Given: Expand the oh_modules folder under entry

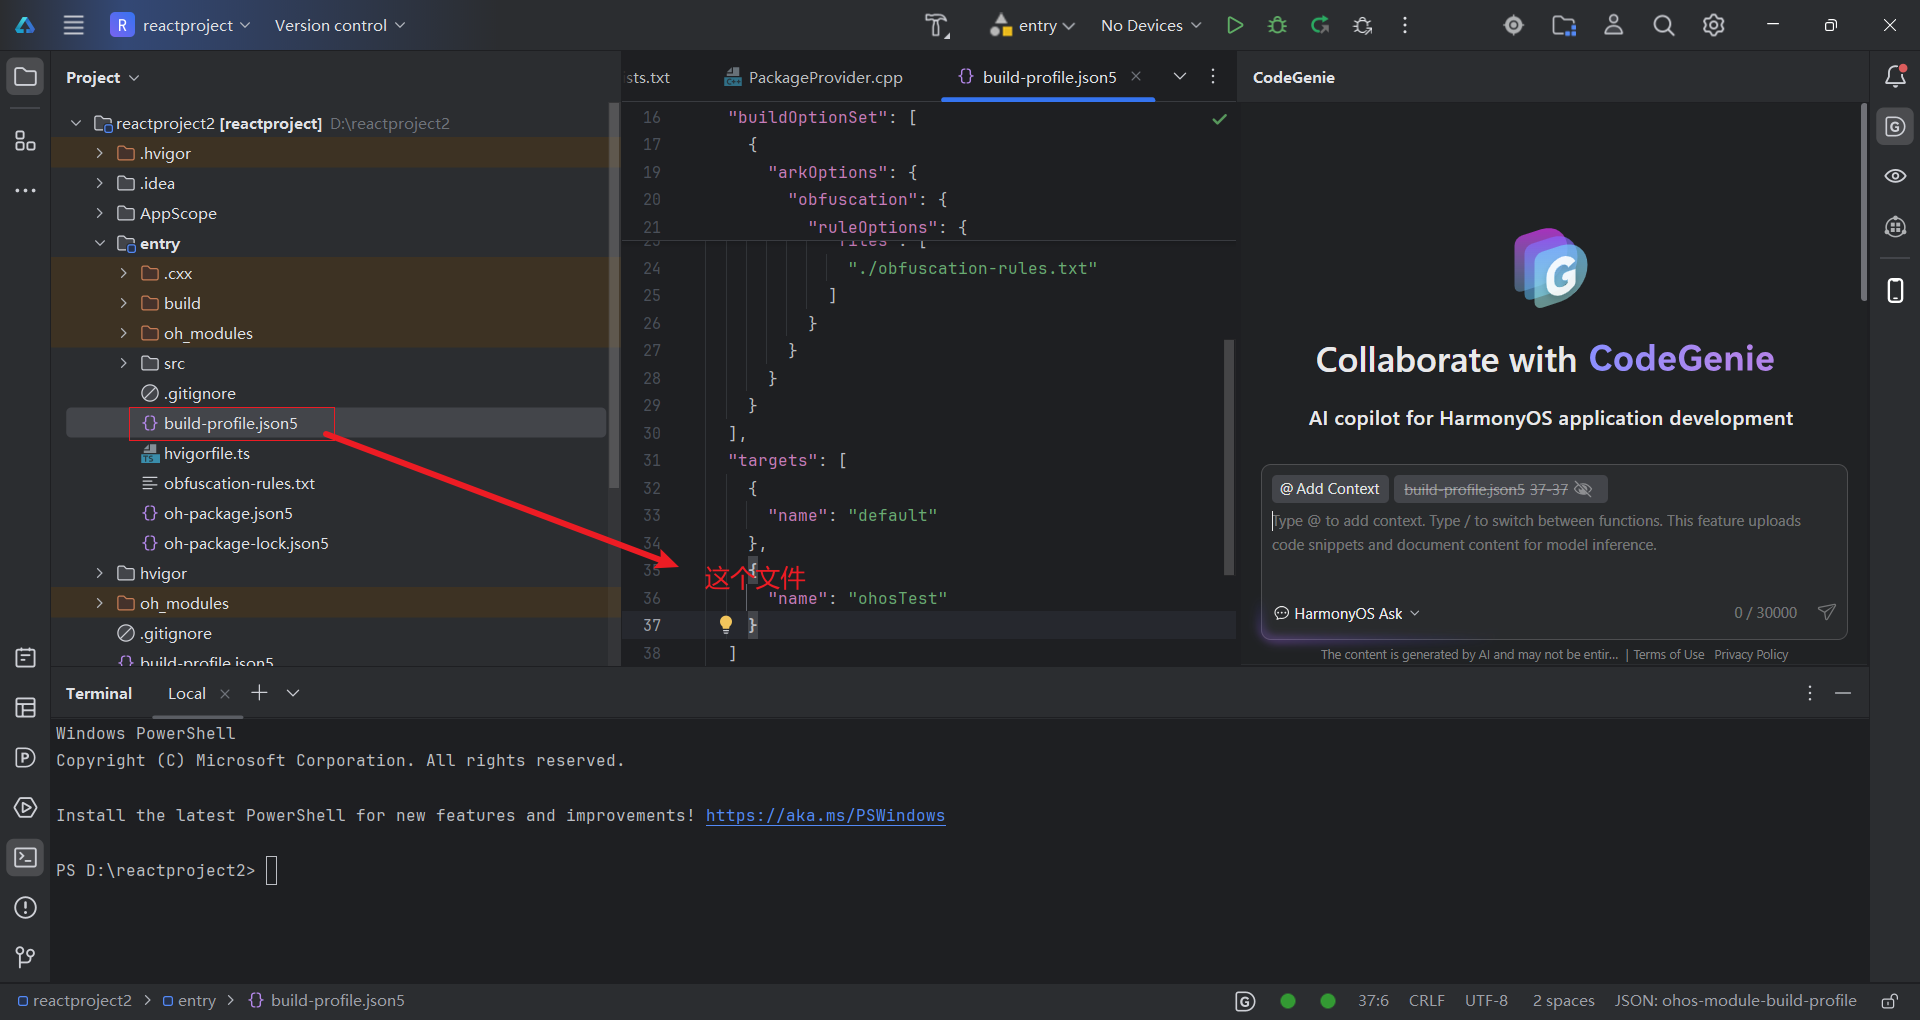Looking at the screenshot, I should pyautogui.click(x=123, y=333).
